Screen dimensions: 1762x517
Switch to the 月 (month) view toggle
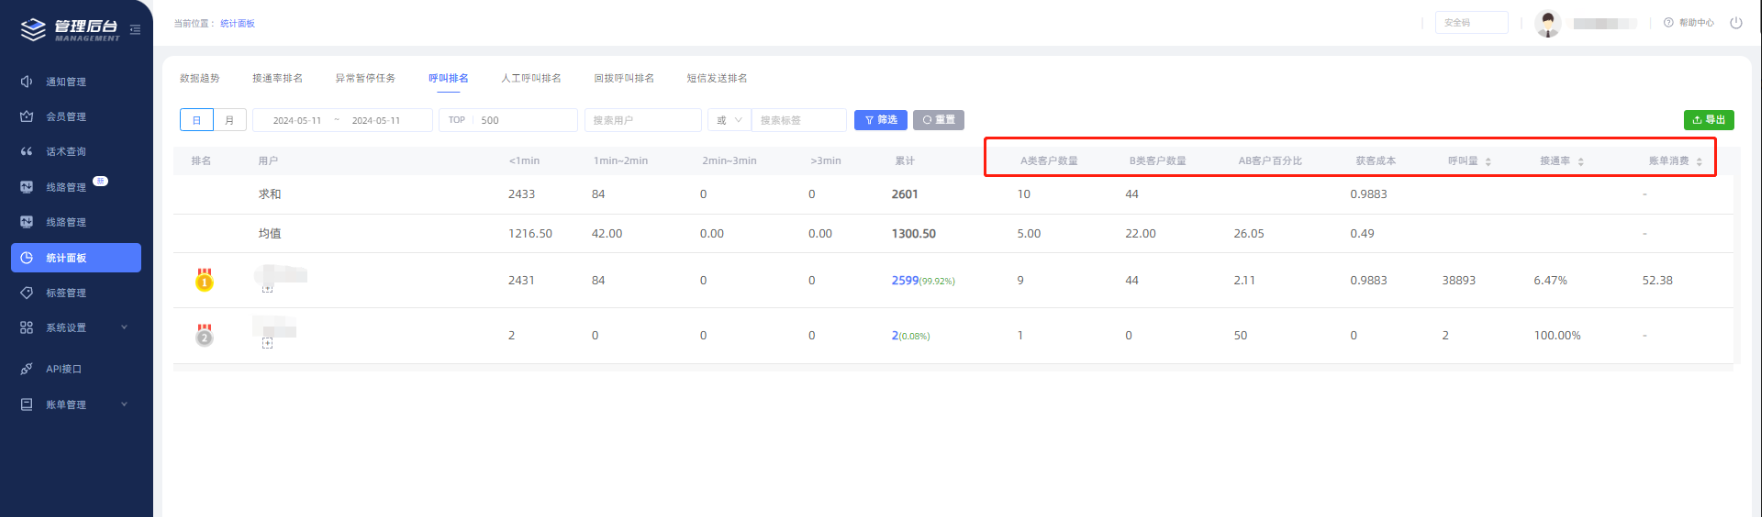click(x=230, y=120)
